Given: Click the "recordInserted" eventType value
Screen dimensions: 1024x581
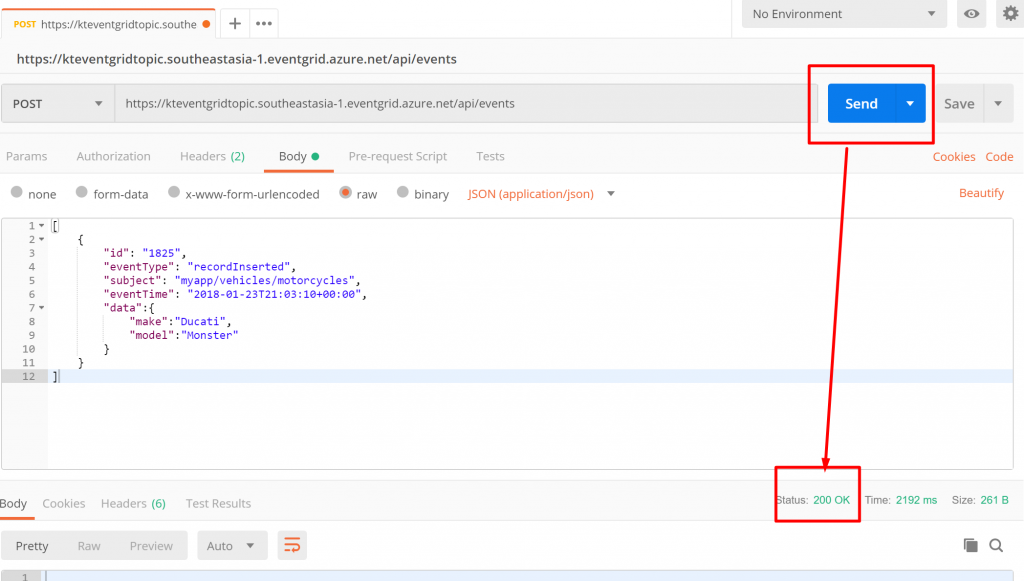Looking at the screenshot, I should pyautogui.click(x=238, y=267).
